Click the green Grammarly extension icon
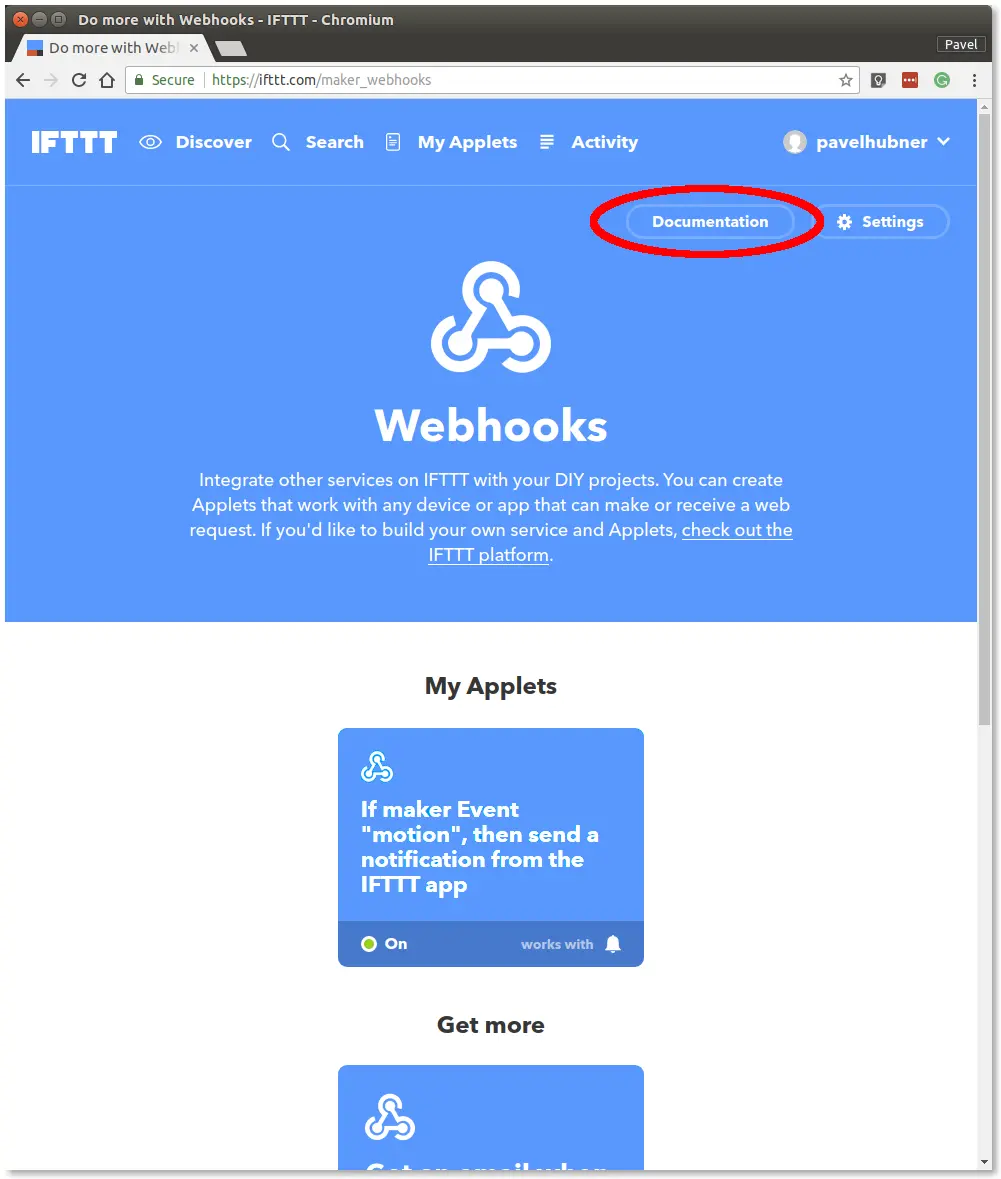1001x1179 pixels. (x=942, y=80)
